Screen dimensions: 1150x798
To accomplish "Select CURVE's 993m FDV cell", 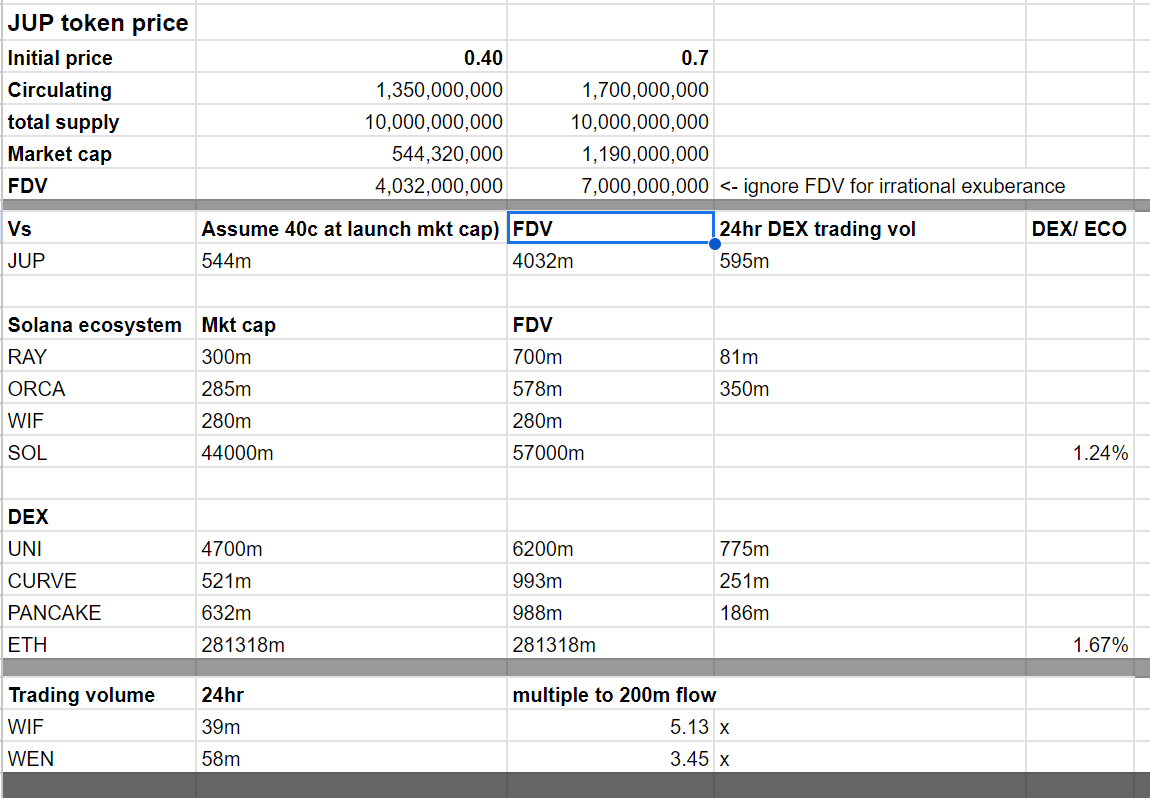I will click(610, 580).
